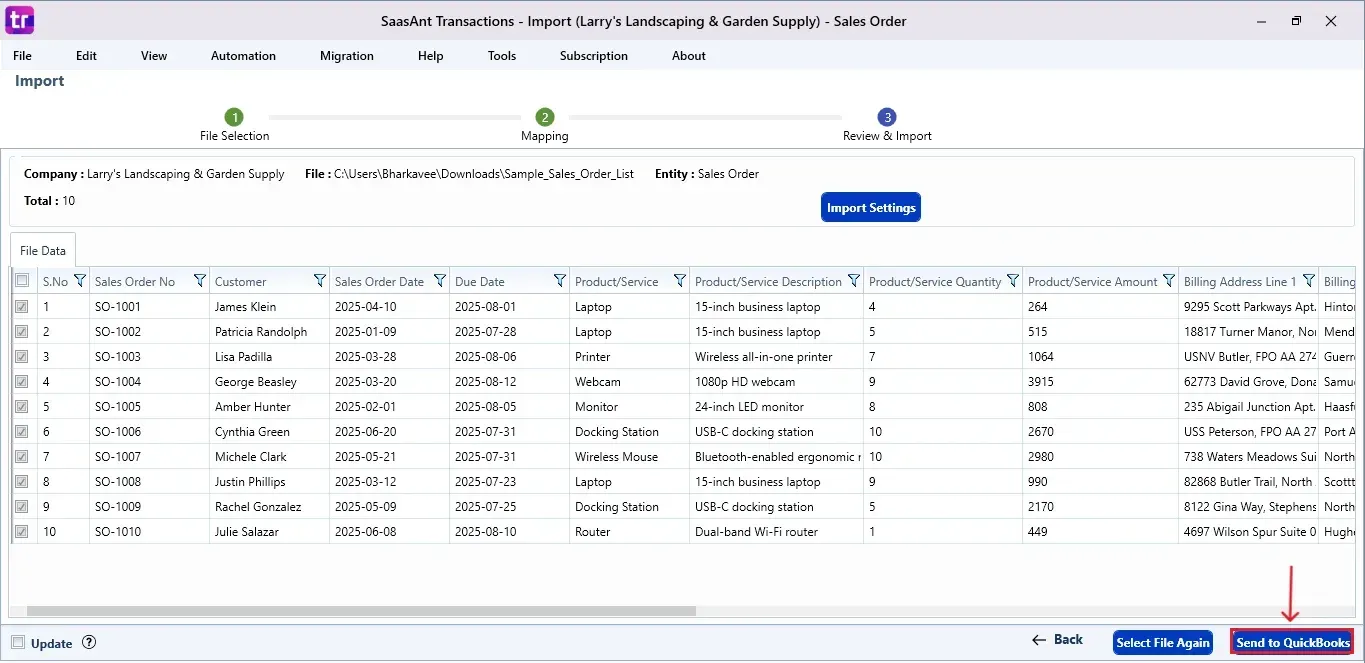This screenshot has height=663, width=1365.
Task: Open filter for Sales Order No column
Action: (x=200, y=281)
